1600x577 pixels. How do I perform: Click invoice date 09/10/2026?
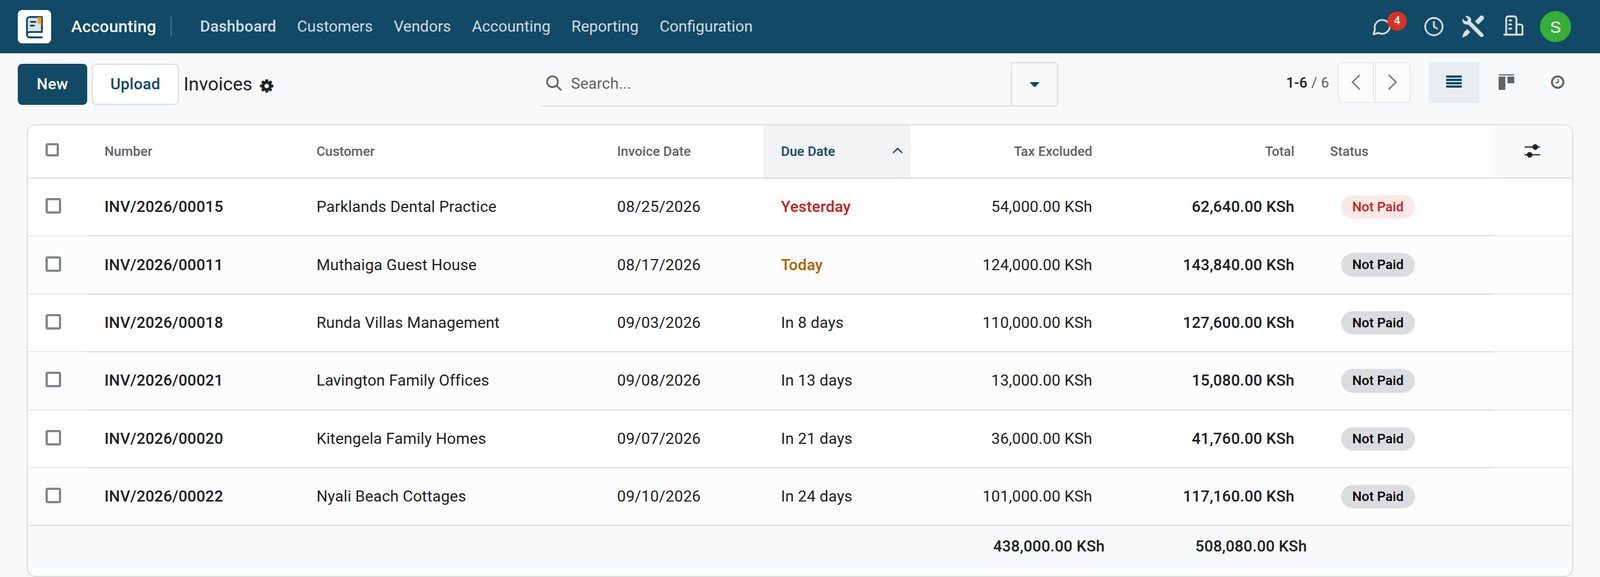(x=658, y=496)
